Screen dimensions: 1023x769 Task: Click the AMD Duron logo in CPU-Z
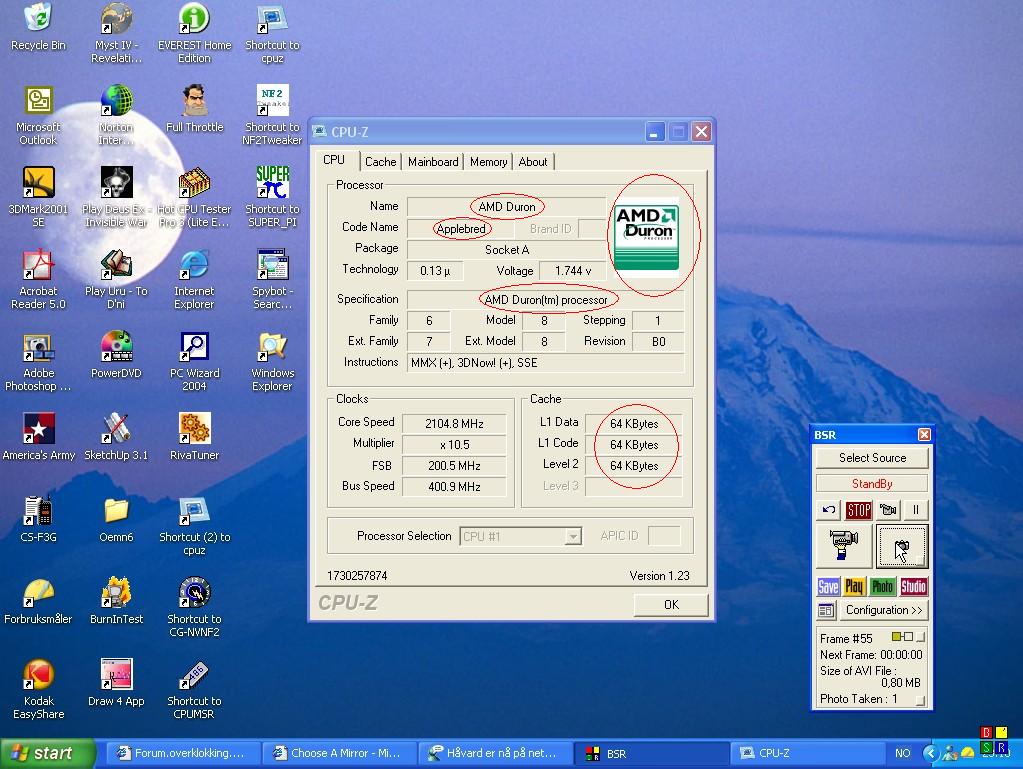(x=647, y=237)
